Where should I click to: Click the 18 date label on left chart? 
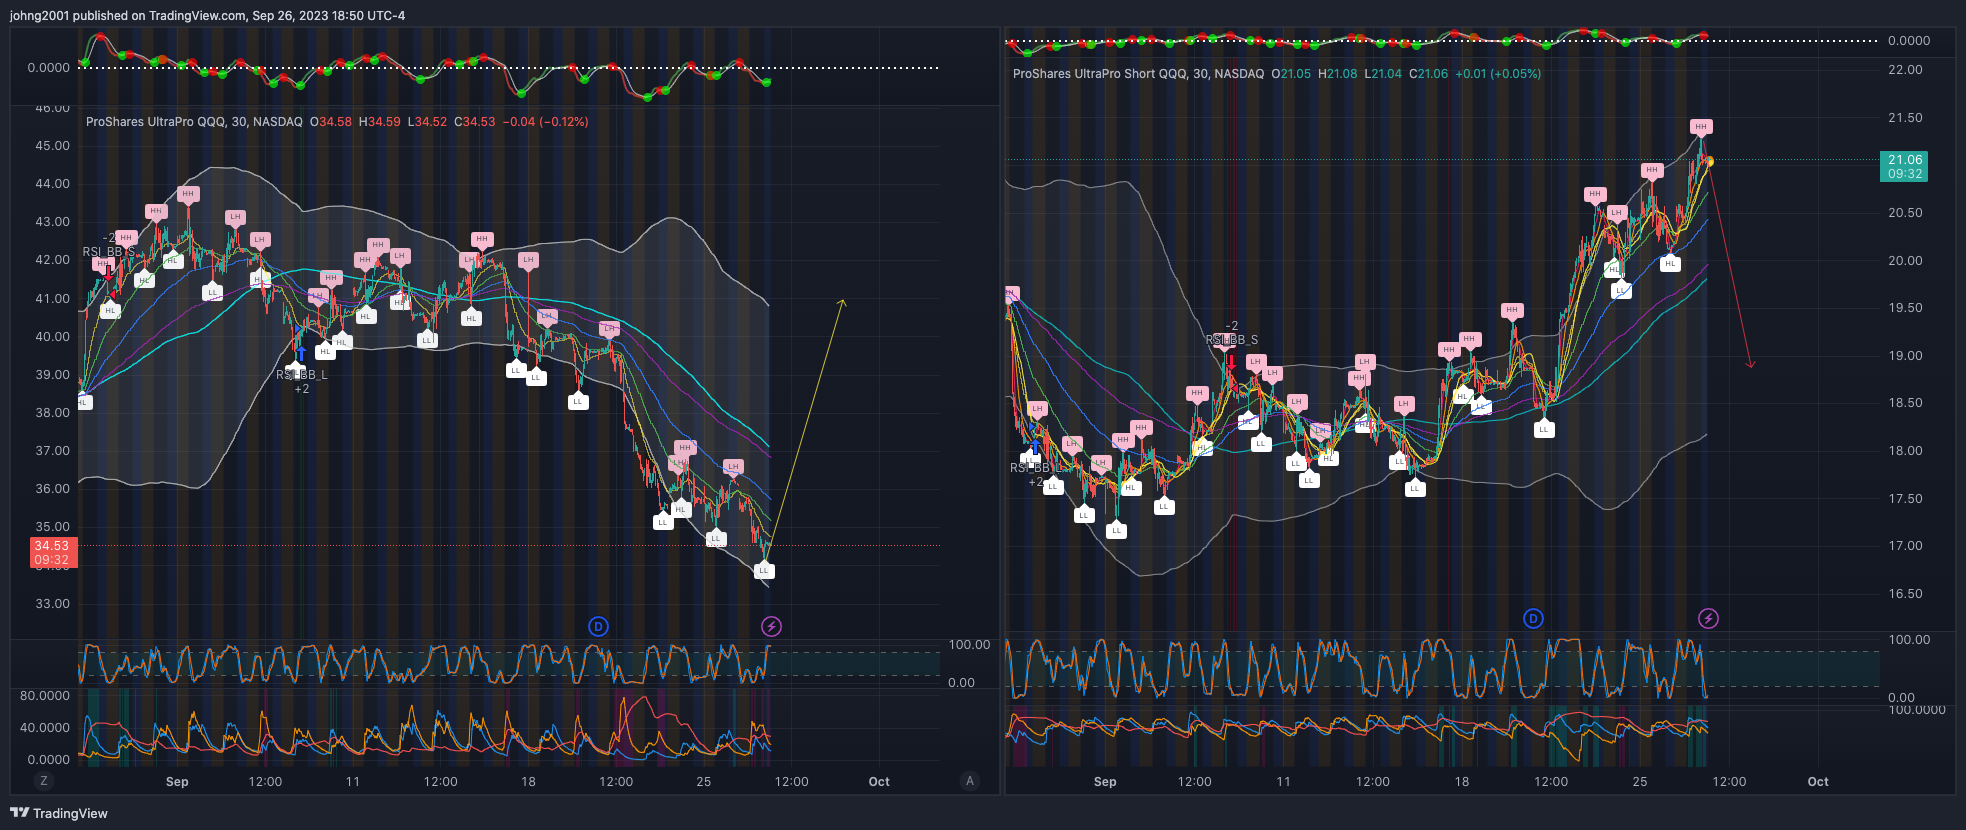[x=528, y=782]
